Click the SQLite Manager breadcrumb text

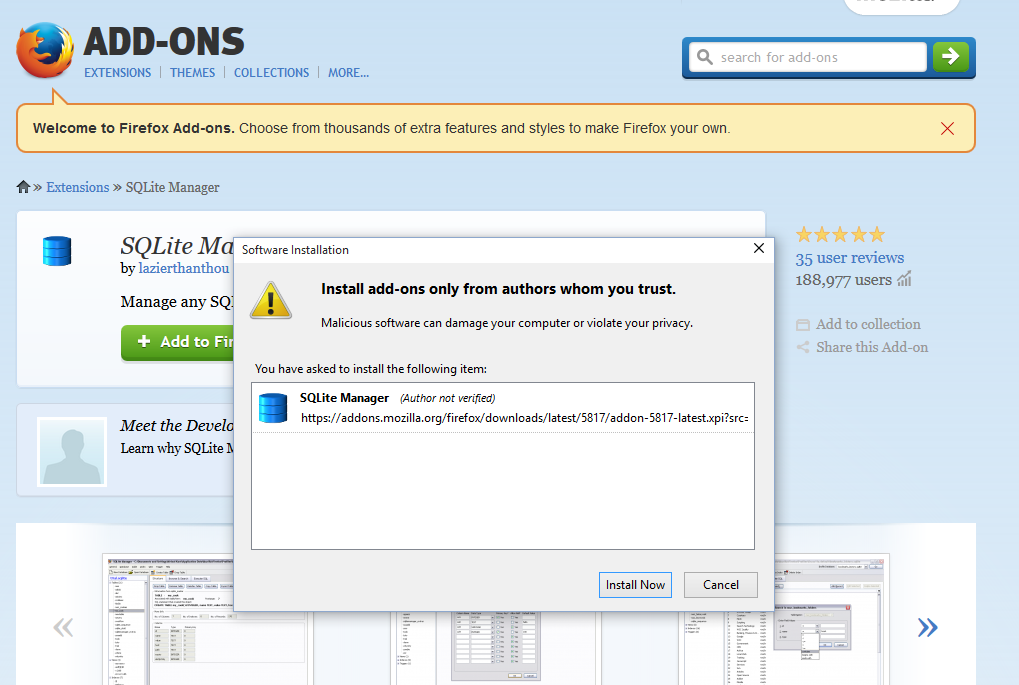[x=172, y=187]
